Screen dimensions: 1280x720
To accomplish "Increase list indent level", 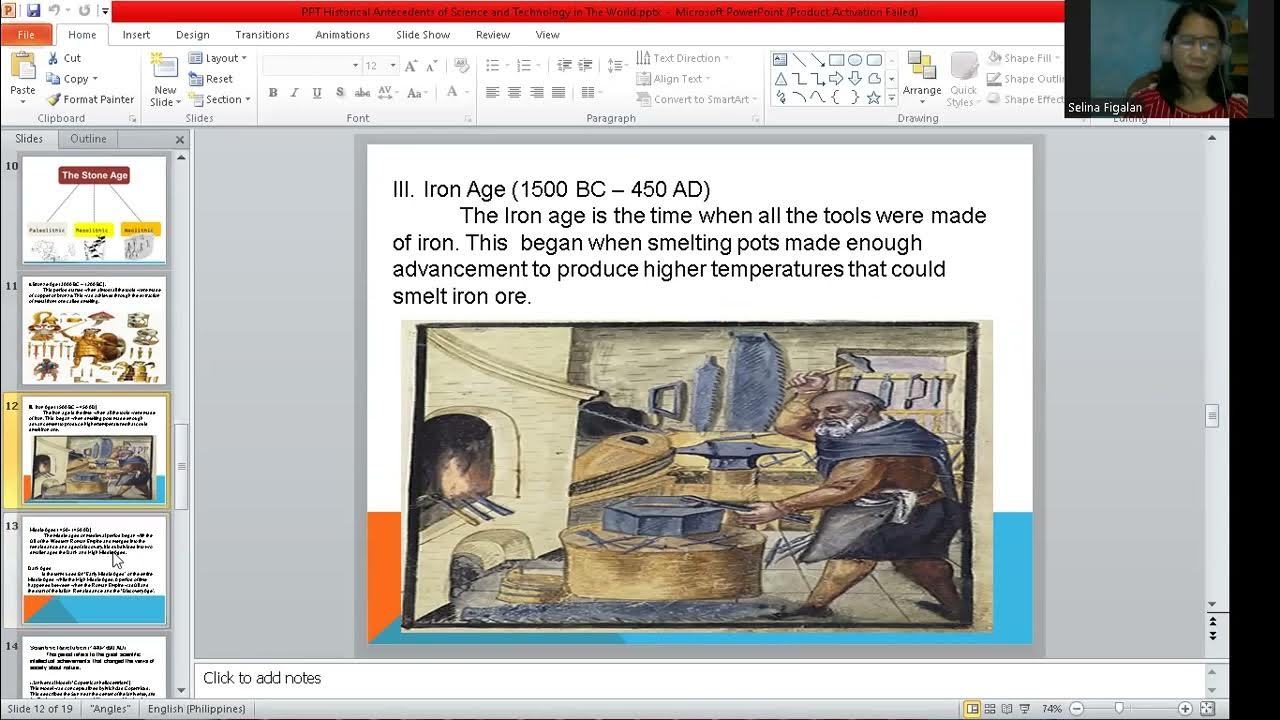I will pyautogui.click(x=586, y=65).
